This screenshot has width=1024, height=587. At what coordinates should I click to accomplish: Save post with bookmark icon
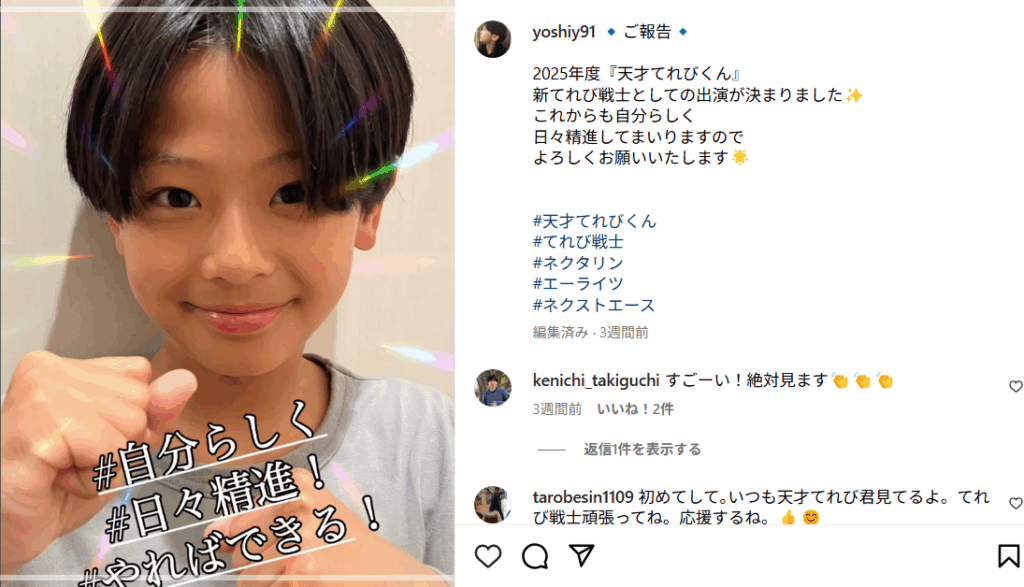tap(1008, 556)
